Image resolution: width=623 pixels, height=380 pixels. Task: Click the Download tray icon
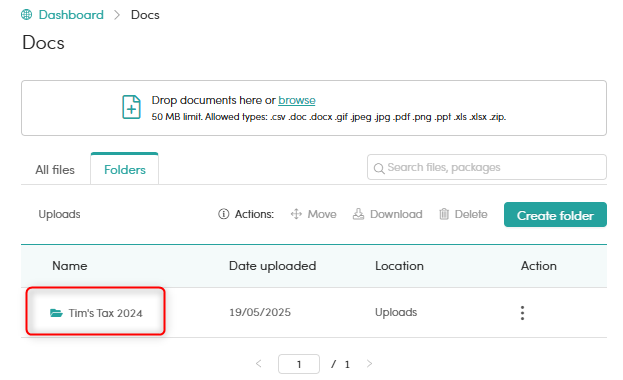358,214
